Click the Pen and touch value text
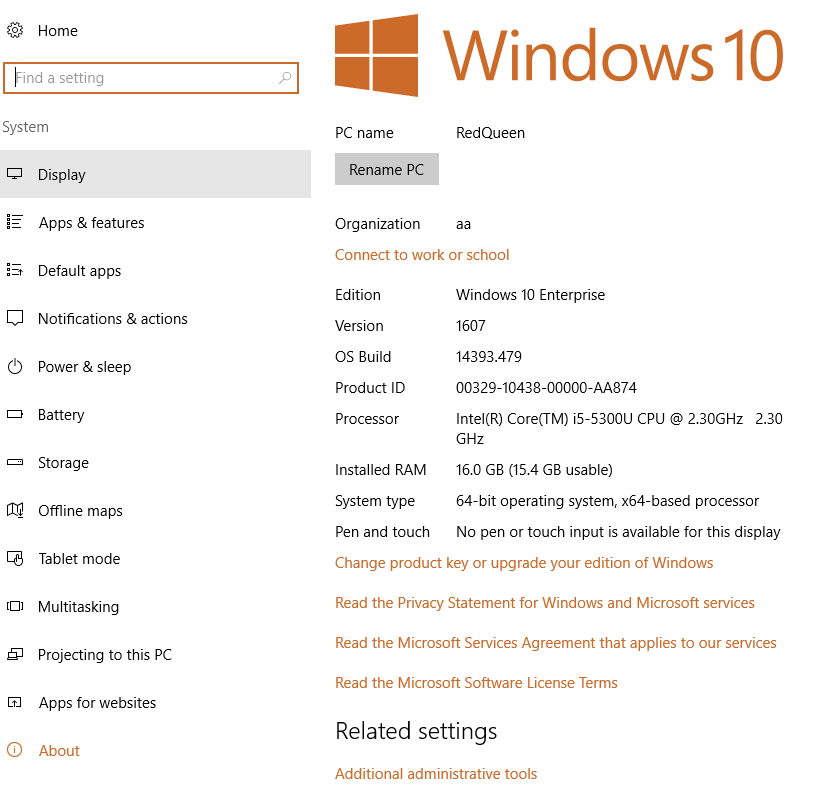 point(618,532)
